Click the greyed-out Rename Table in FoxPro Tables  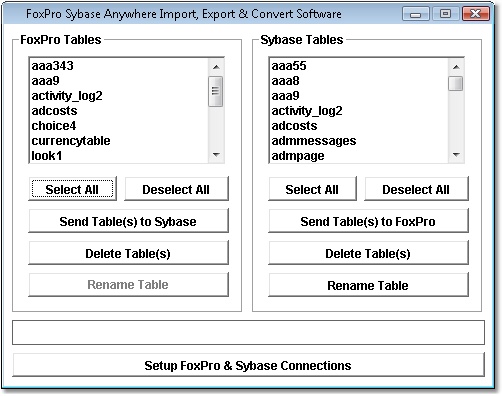[128, 285]
